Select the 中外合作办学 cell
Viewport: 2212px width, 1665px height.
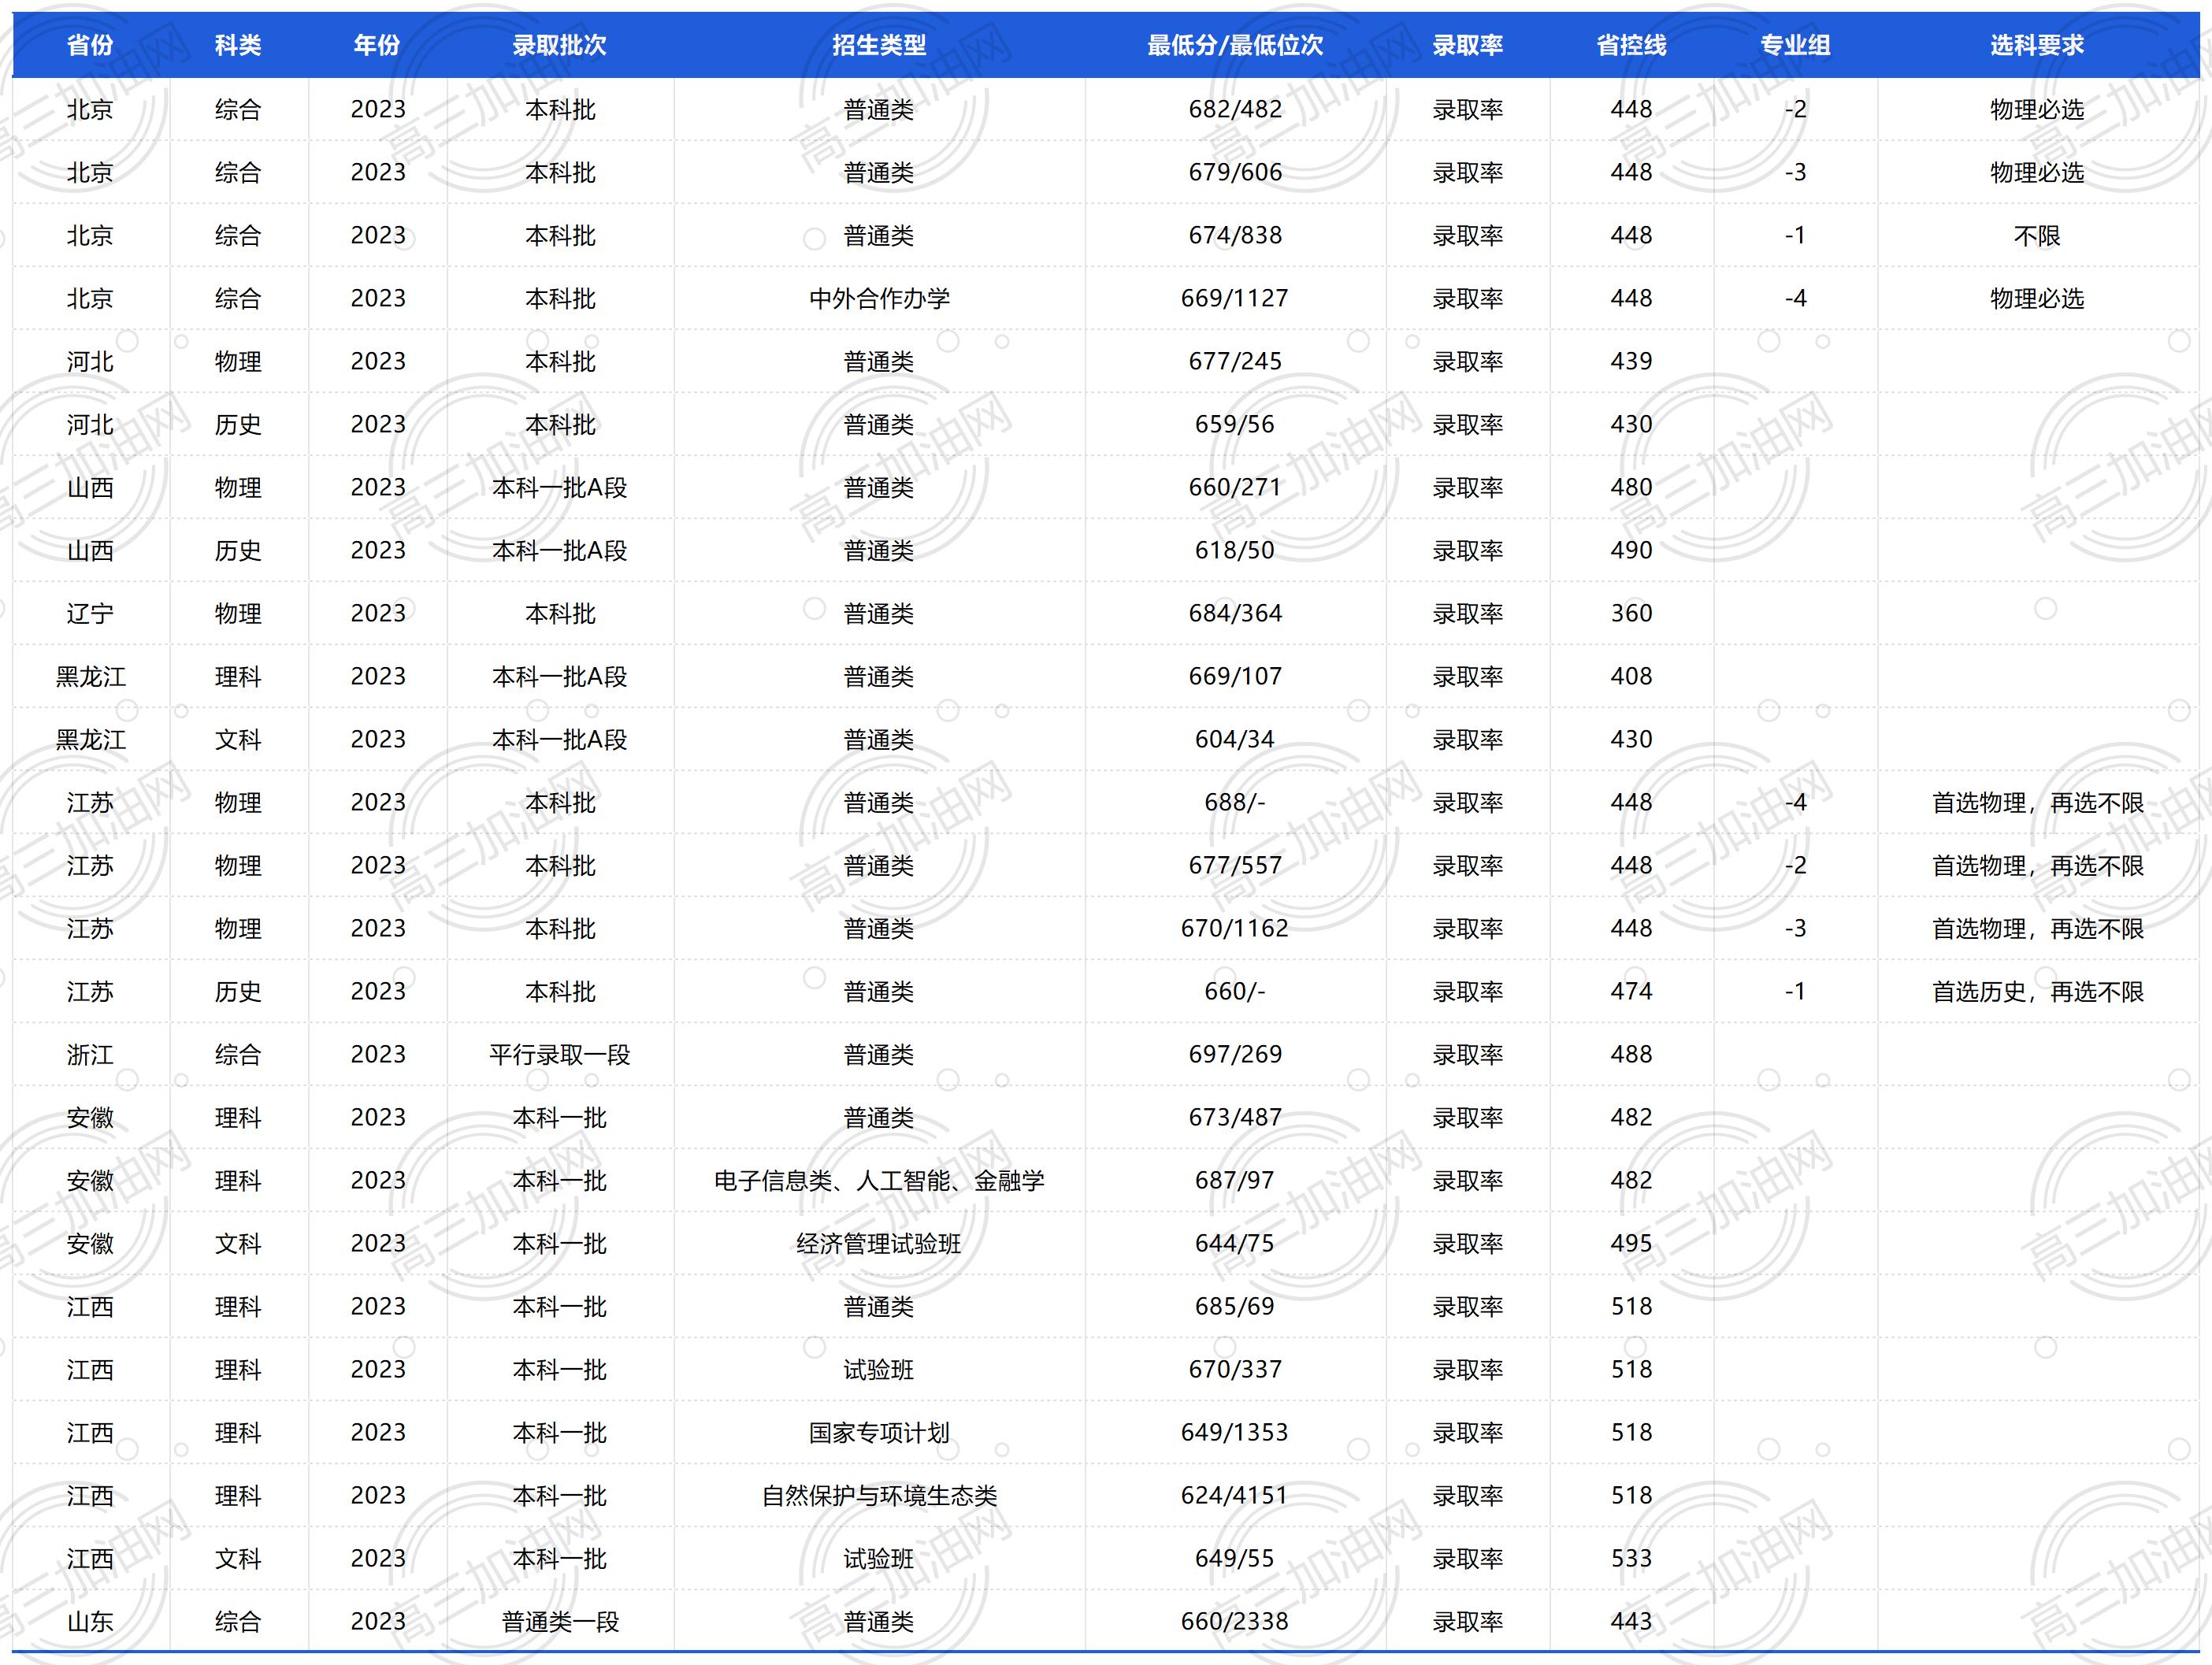pos(879,298)
